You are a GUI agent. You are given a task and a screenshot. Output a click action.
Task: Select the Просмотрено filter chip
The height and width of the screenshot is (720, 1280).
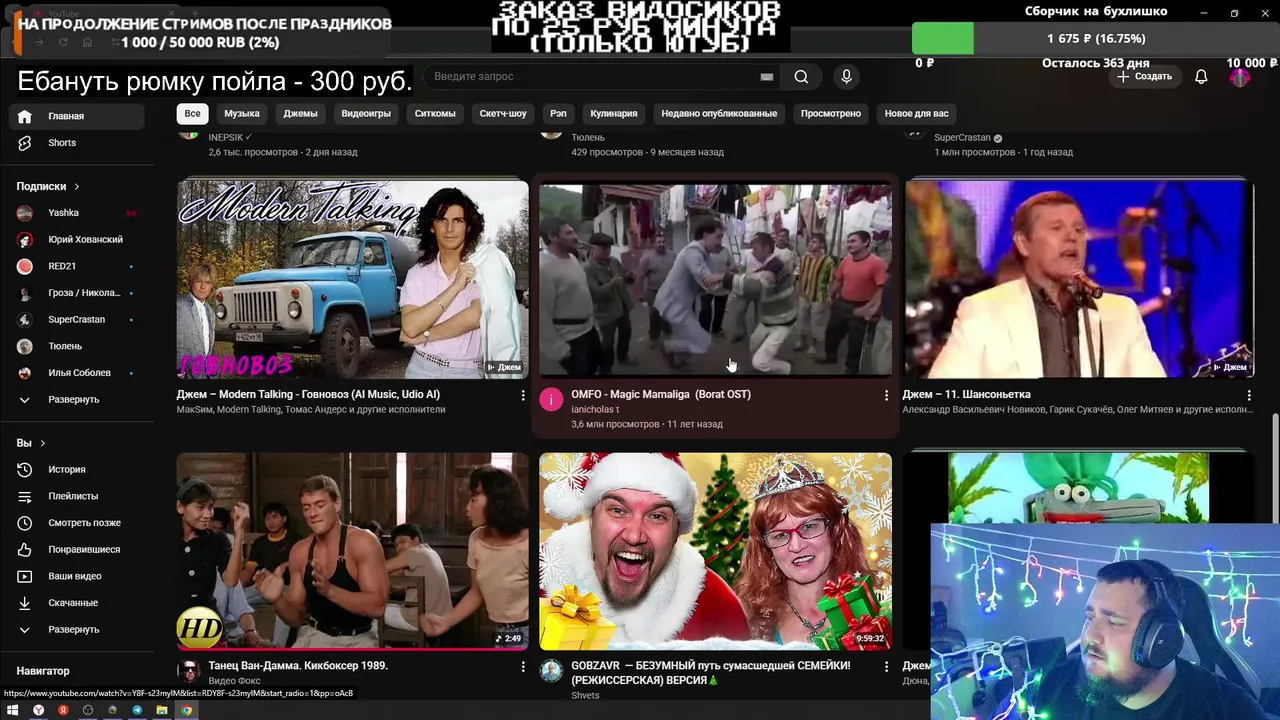[x=831, y=114]
